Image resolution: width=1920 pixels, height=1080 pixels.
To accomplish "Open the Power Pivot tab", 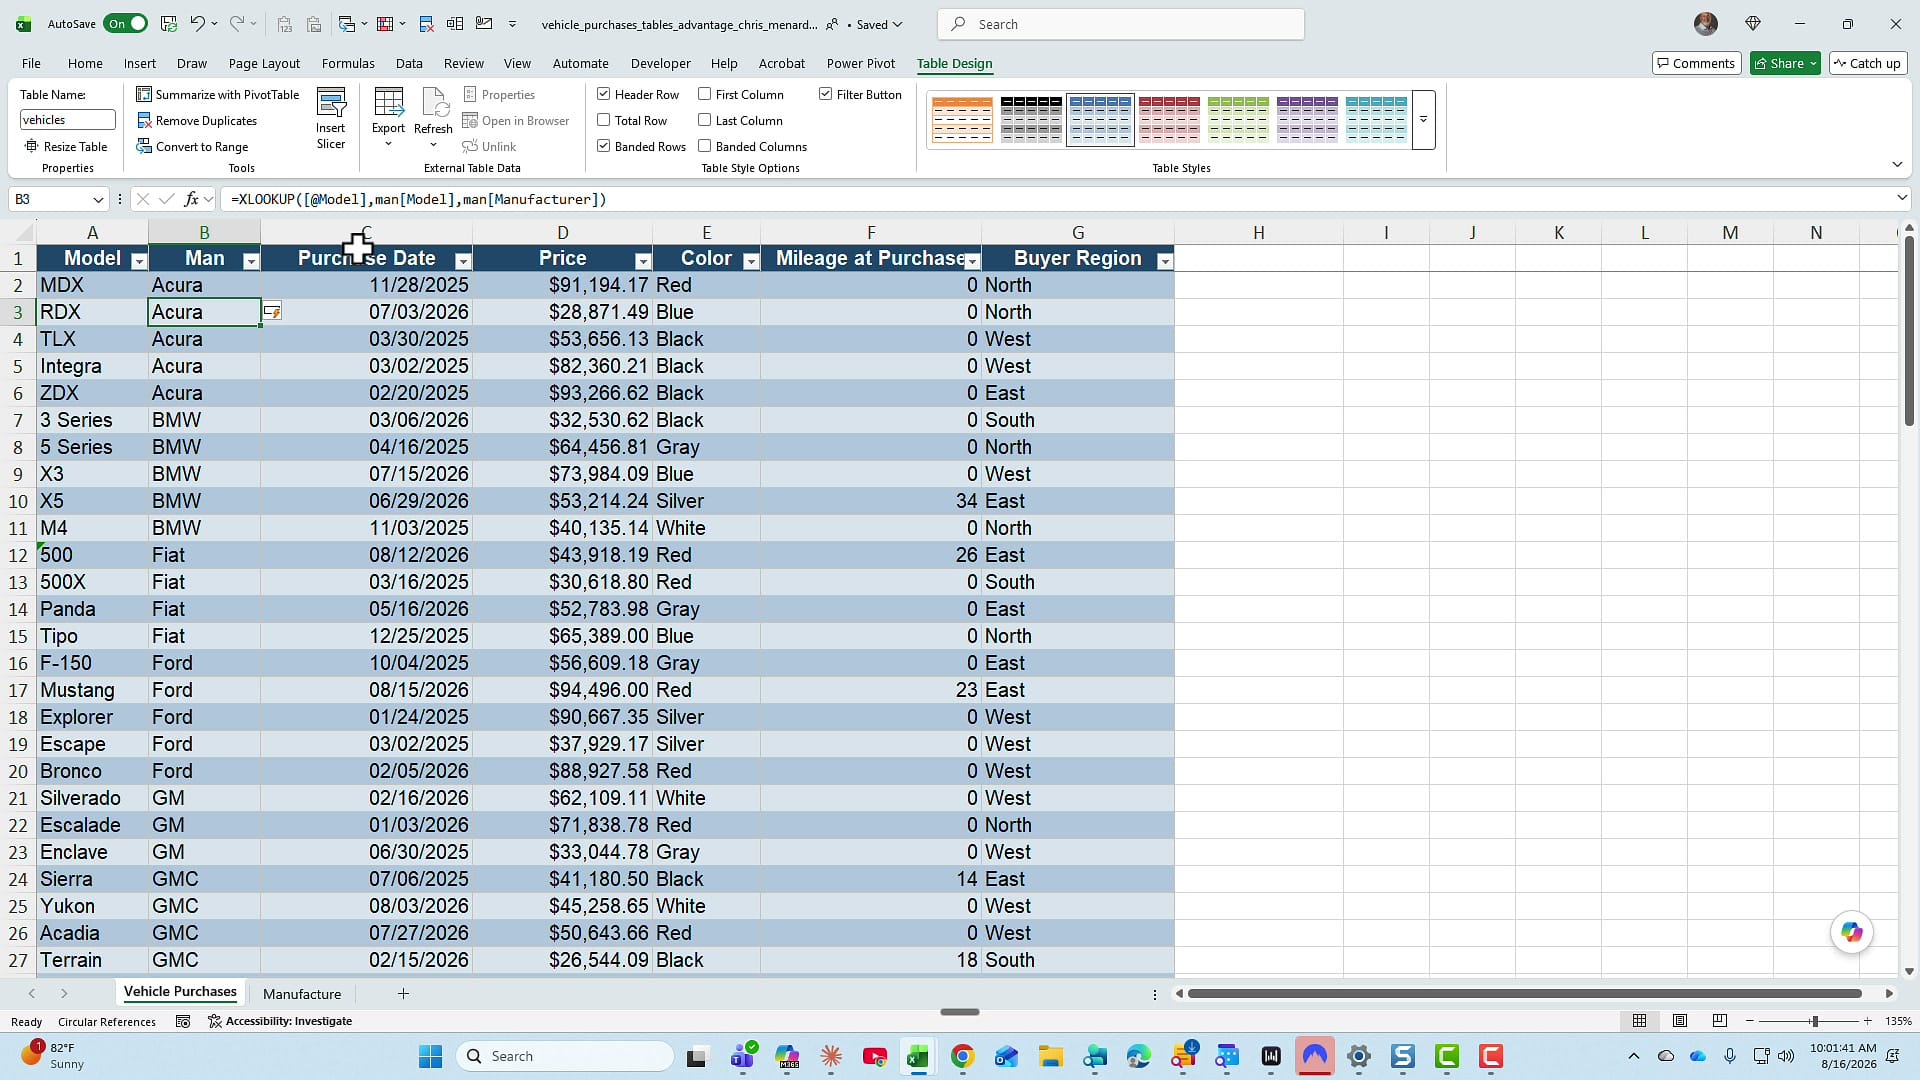I will coord(861,63).
